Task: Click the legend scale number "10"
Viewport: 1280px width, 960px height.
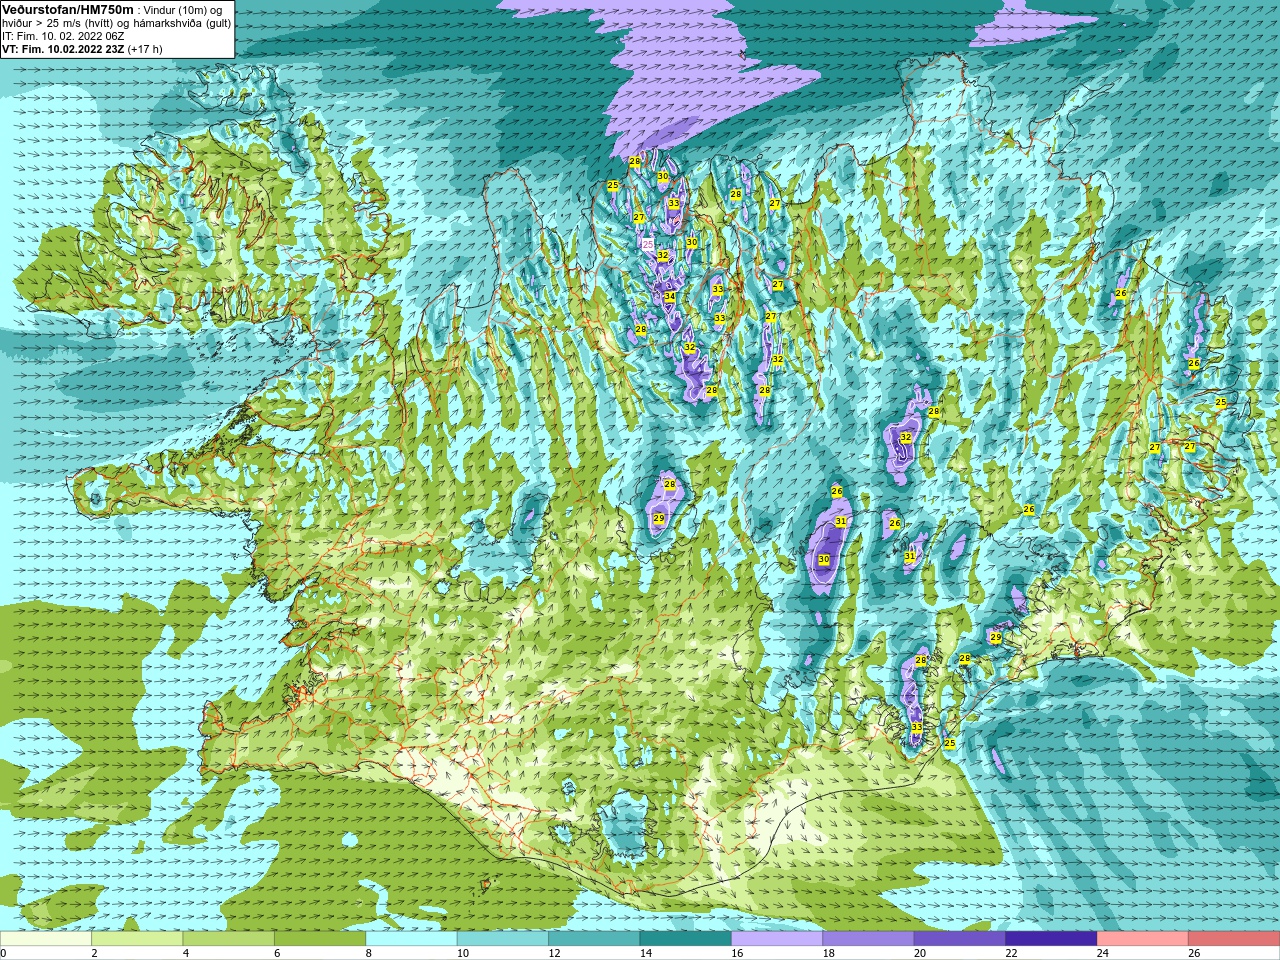Action: pos(462,954)
